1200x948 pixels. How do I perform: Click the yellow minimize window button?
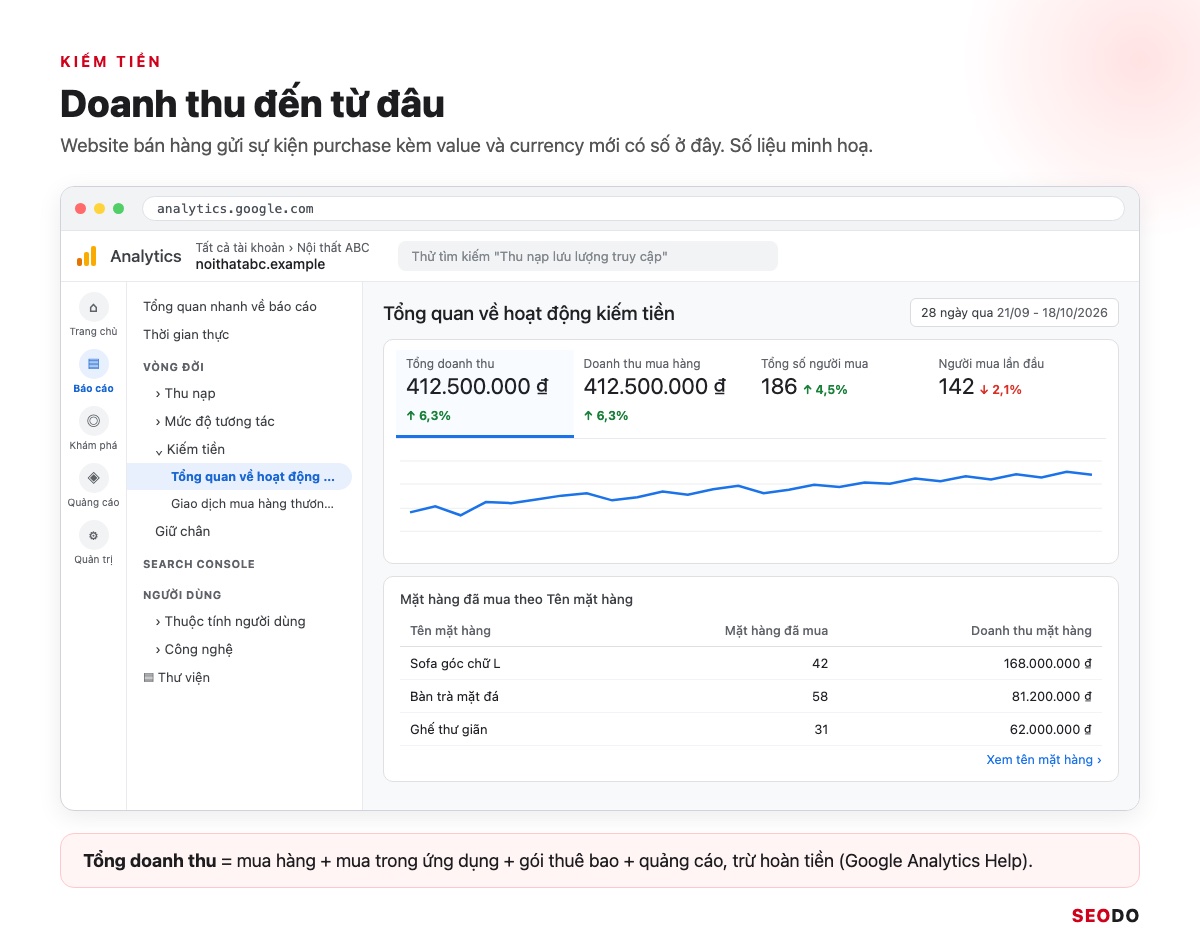point(99,209)
